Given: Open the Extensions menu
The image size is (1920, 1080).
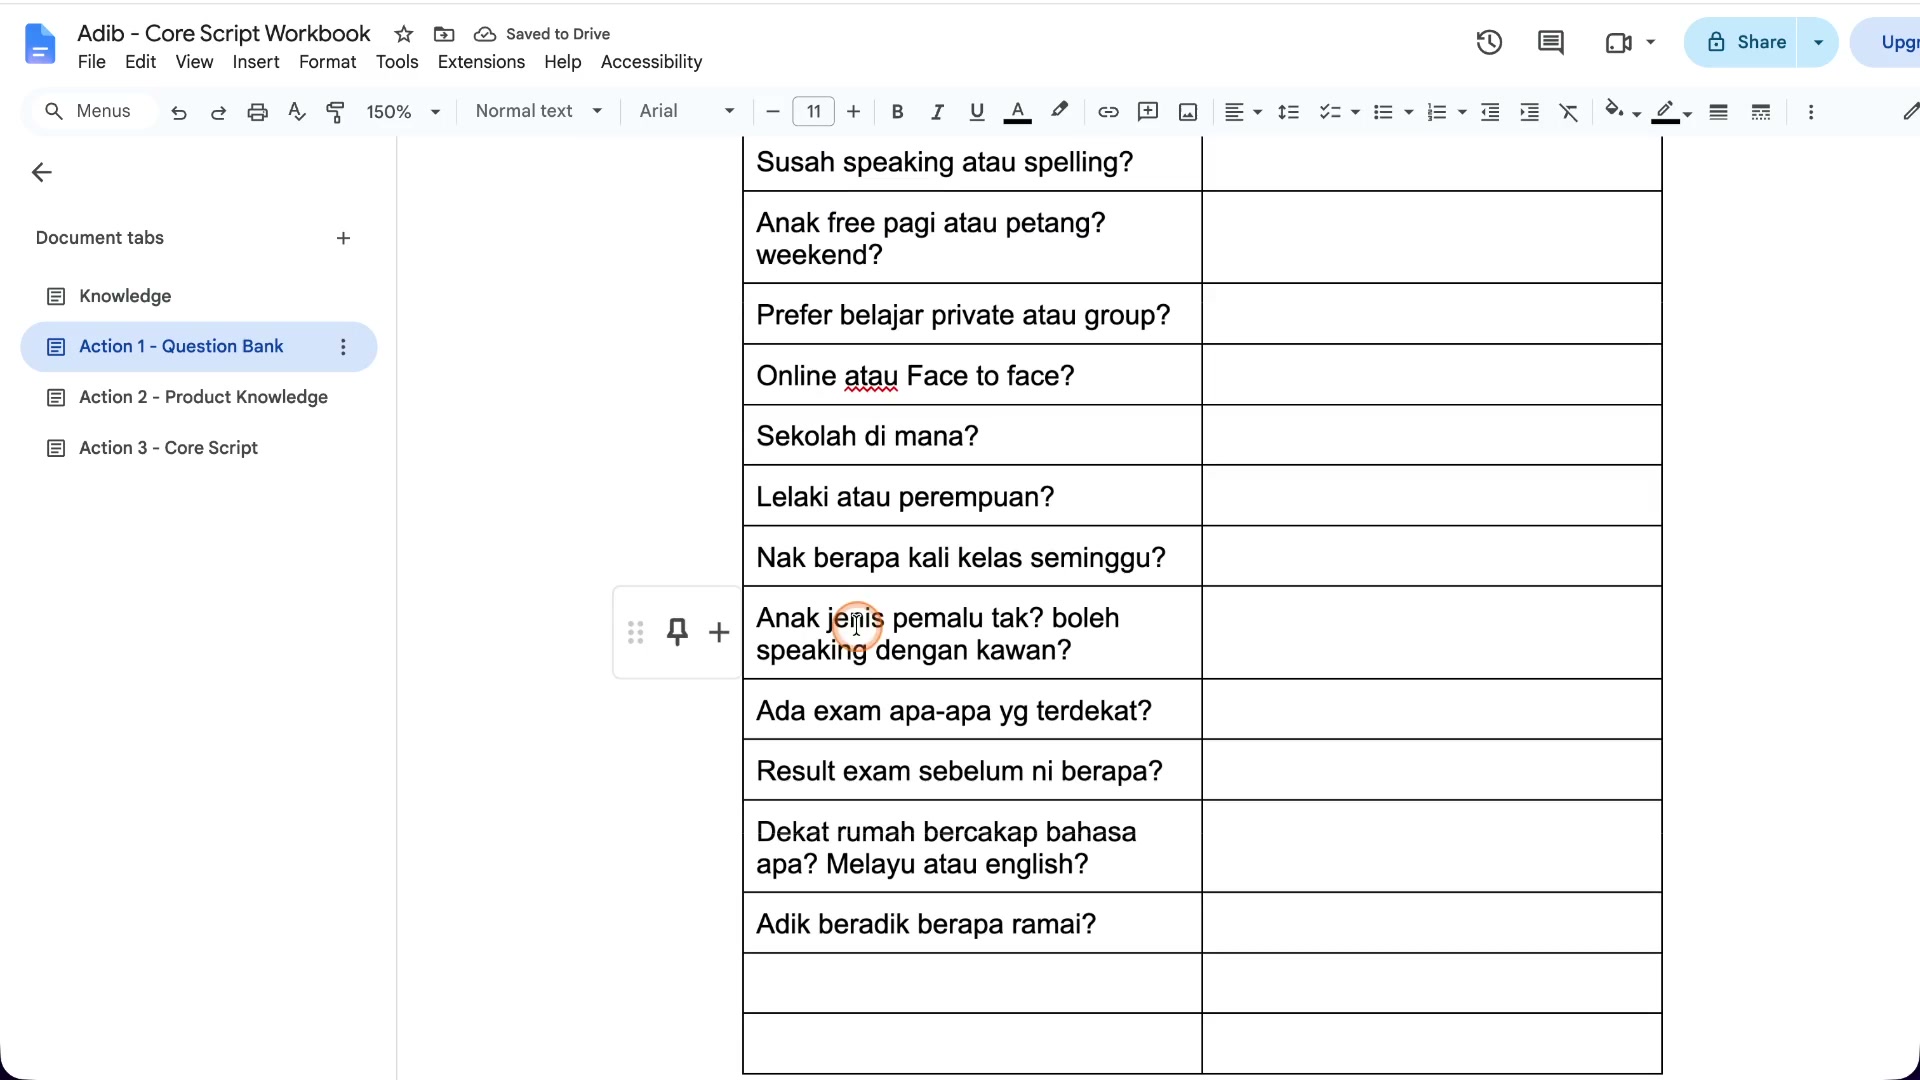Looking at the screenshot, I should (481, 62).
